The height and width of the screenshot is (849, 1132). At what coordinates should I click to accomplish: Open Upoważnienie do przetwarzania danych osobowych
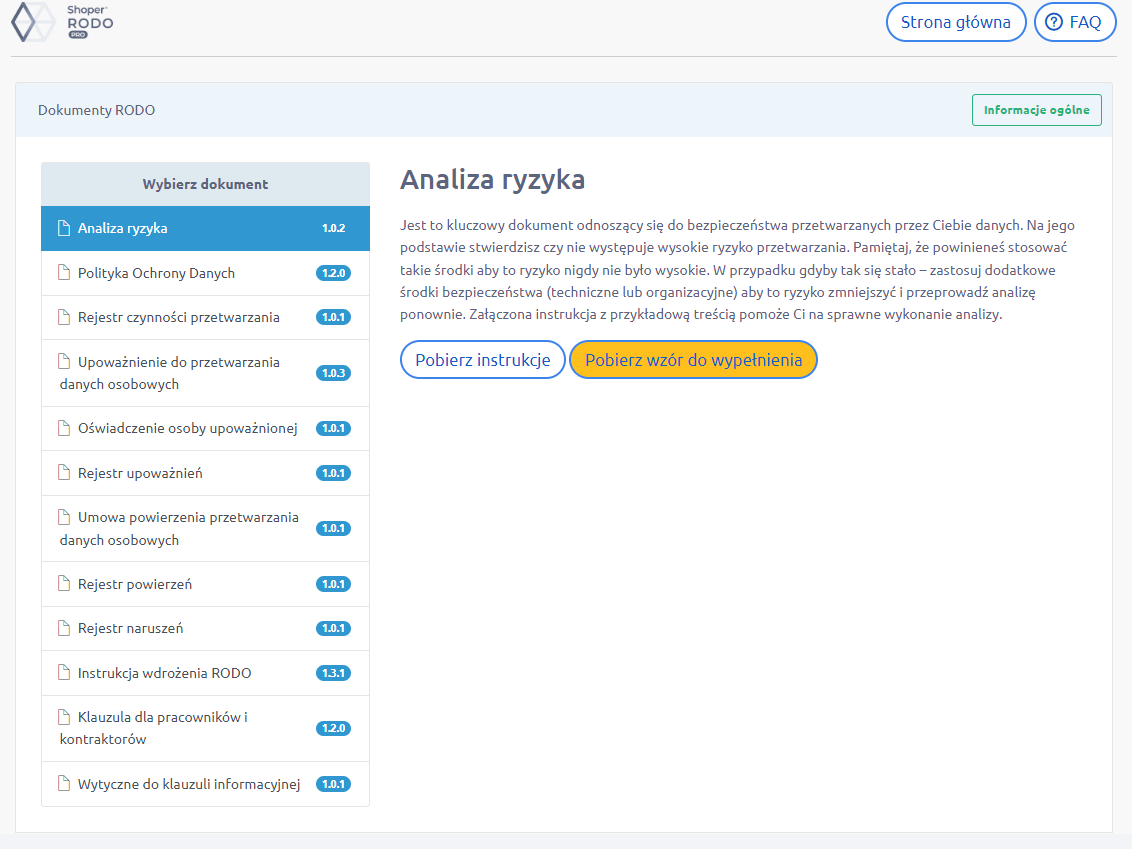coord(178,373)
